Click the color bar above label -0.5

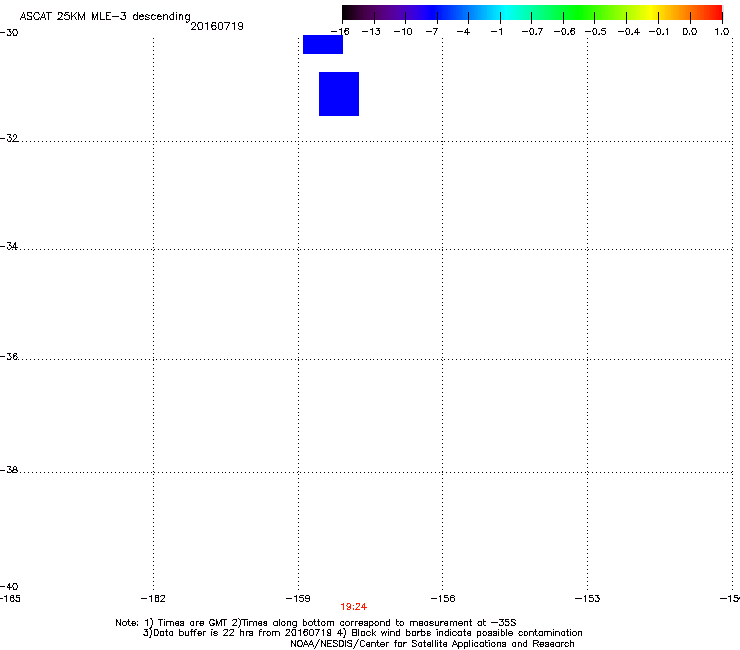tap(595, 12)
